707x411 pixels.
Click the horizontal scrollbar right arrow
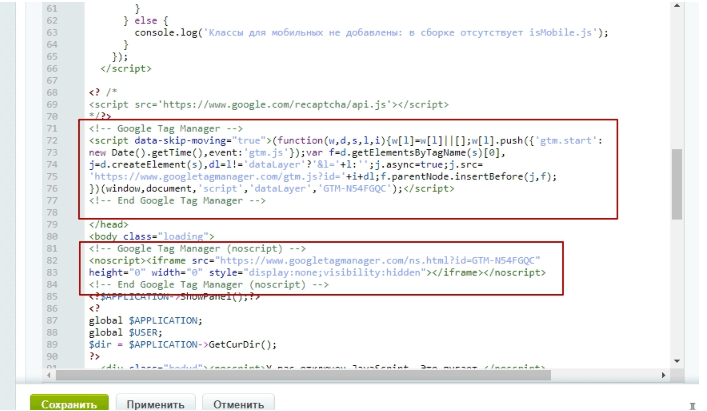(x=663, y=375)
